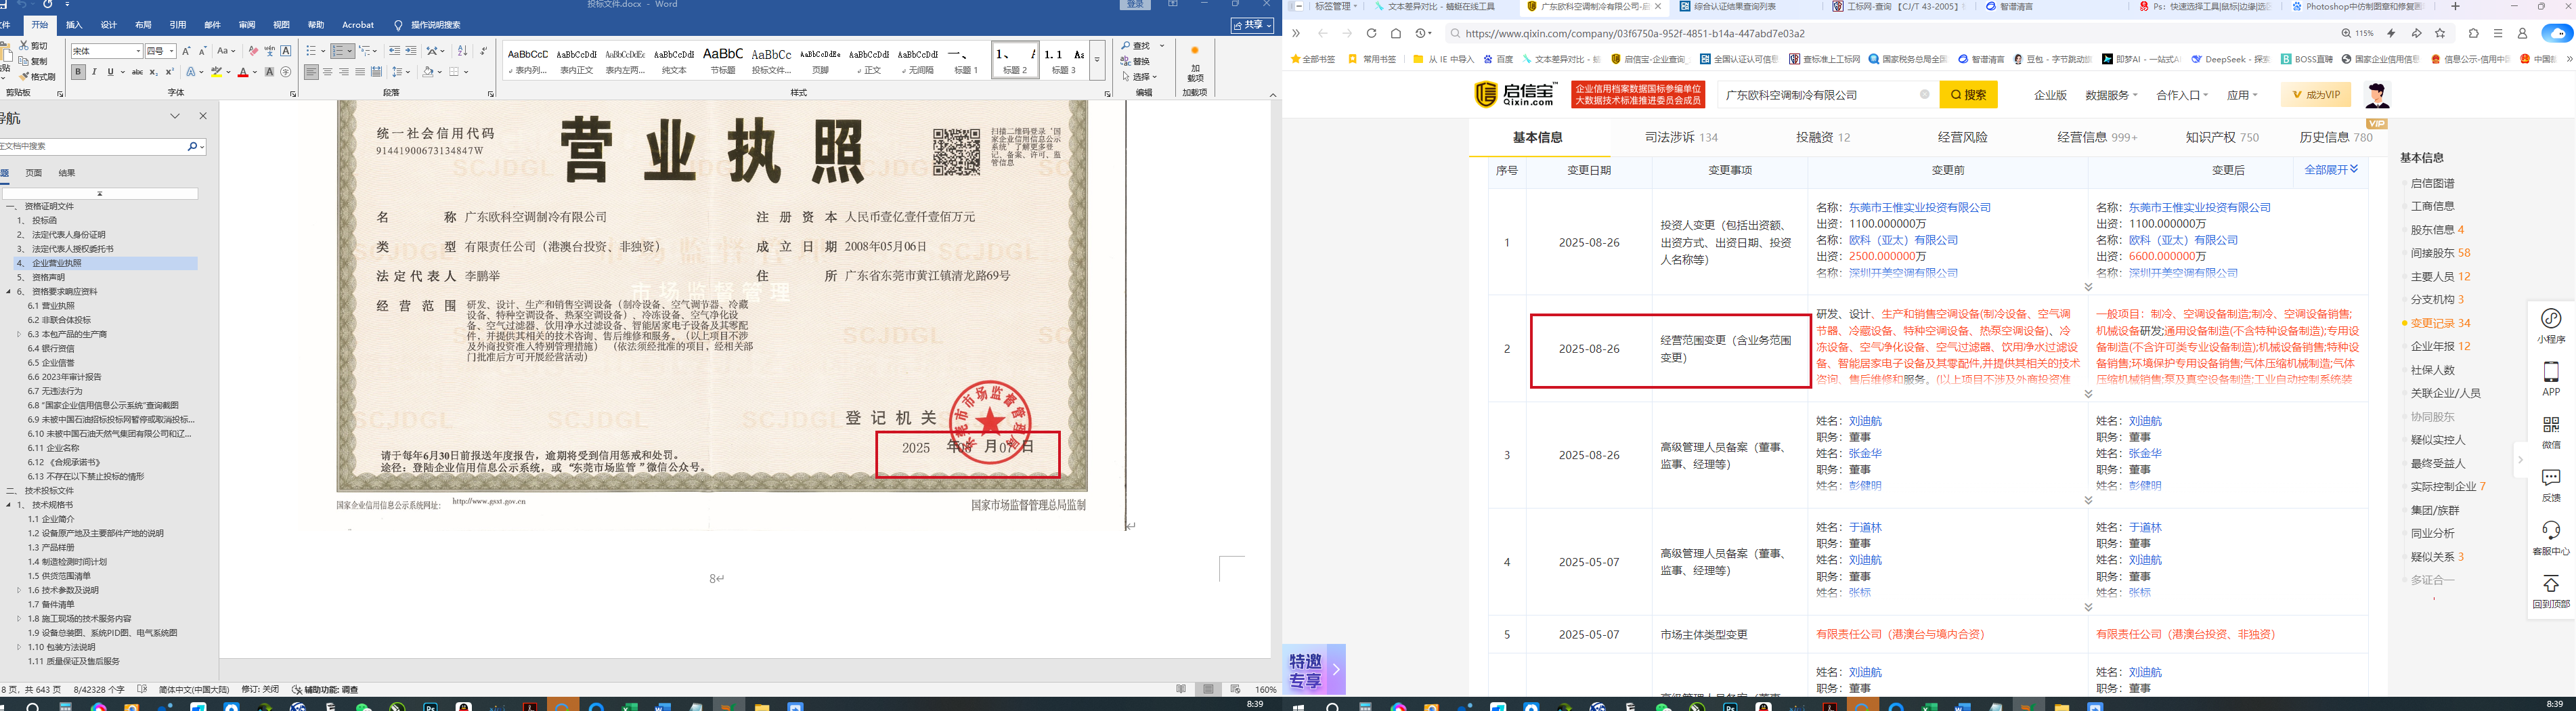This screenshot has width=2576, height=711.
Task: Open the 微信 QR code widget
Action: [x=2551, y=432]
